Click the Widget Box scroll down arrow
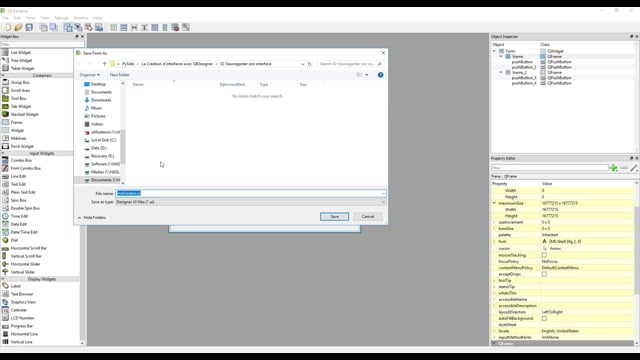The width and height of the screenshot is (640, 360). pos(82,343)
